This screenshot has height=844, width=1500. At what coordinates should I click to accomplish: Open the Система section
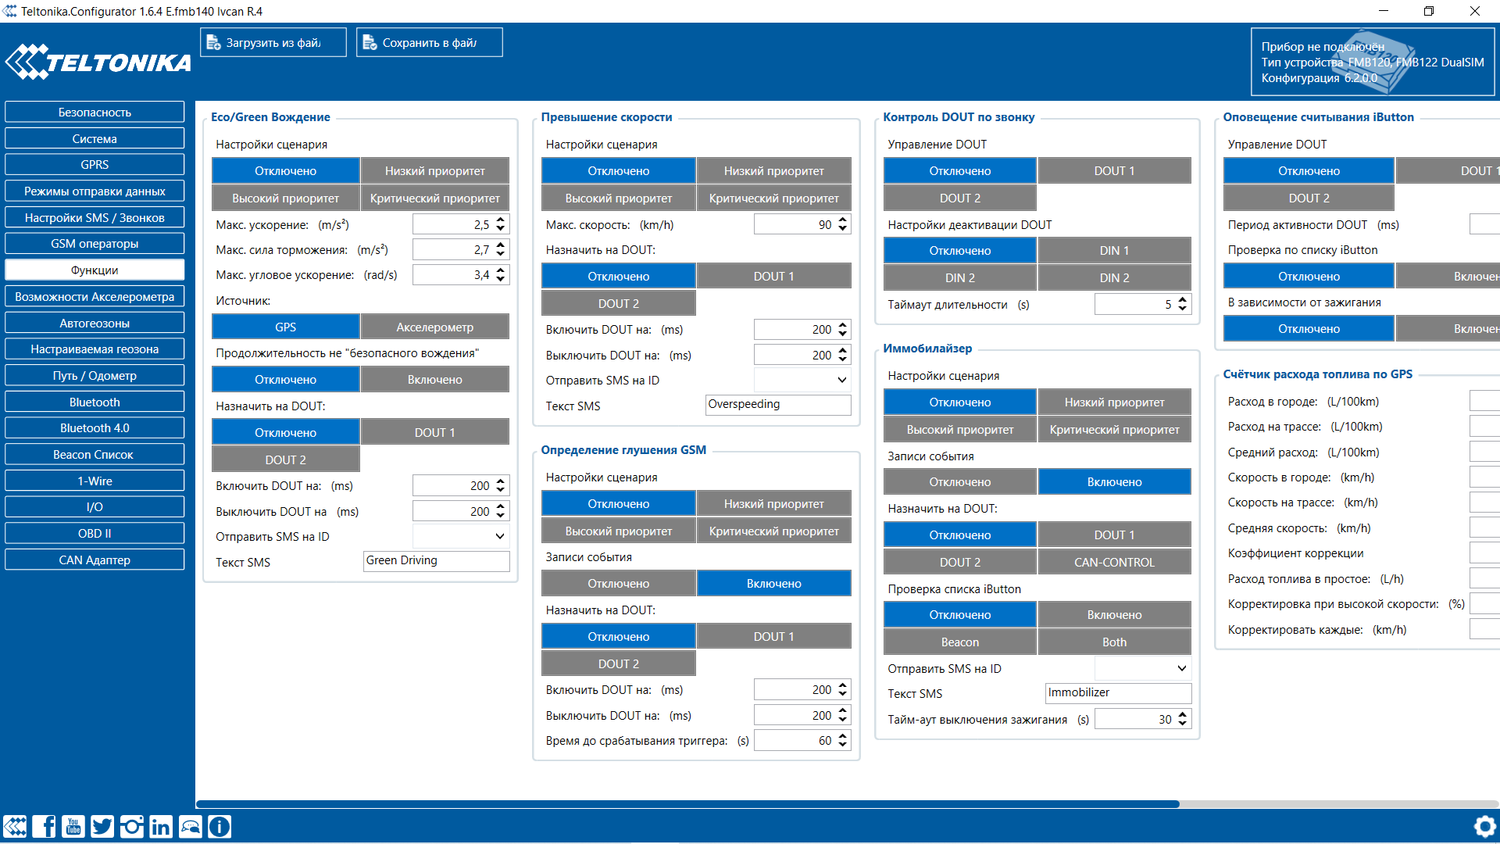point(94,138)
